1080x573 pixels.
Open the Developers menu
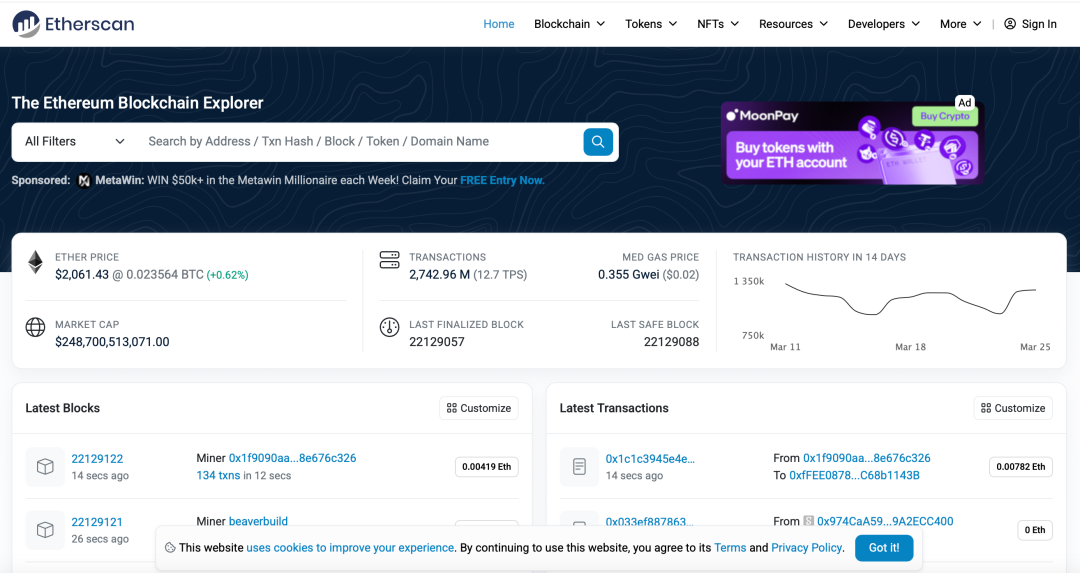coord(884,24)
